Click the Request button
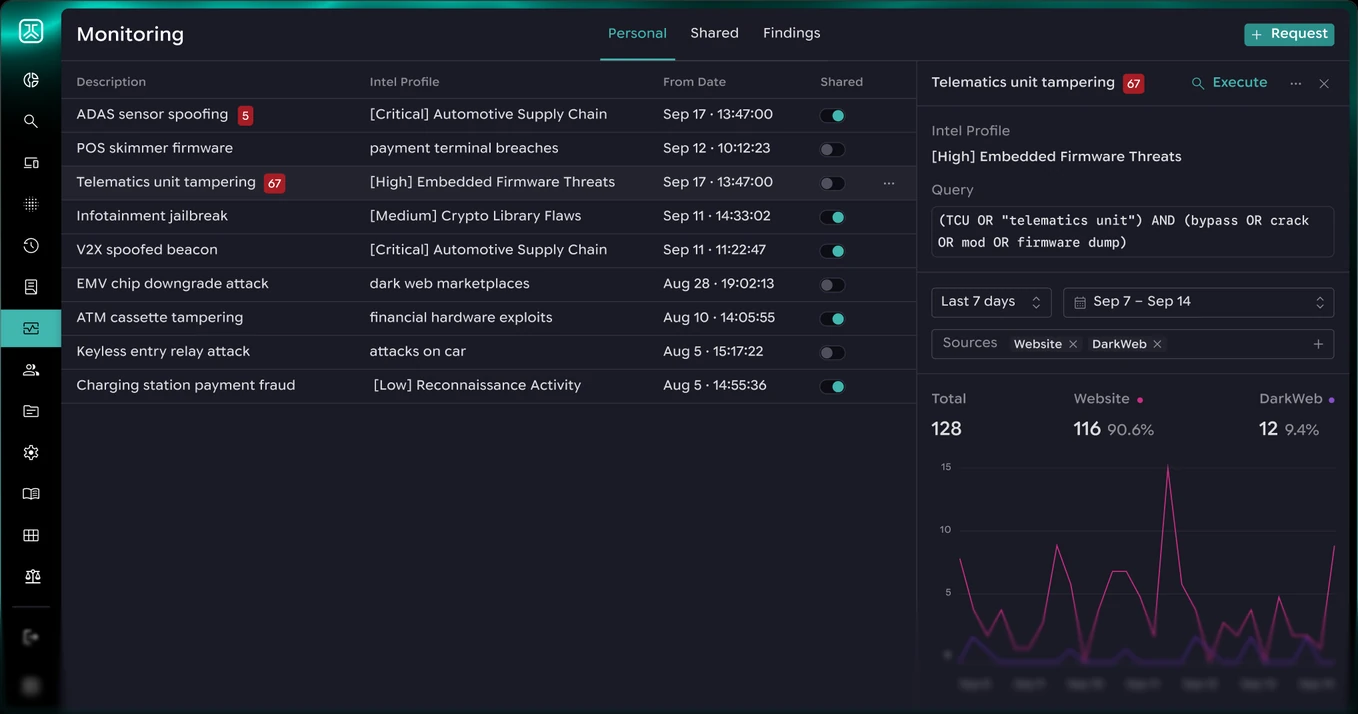Viewport: 1358px width, 714px height. pos(1289,34)
